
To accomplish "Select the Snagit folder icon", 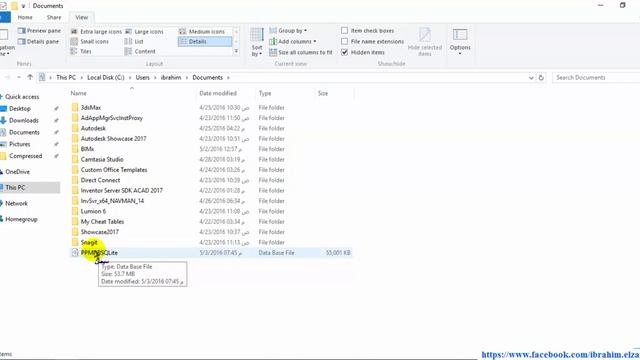I will tap(75, 242).
